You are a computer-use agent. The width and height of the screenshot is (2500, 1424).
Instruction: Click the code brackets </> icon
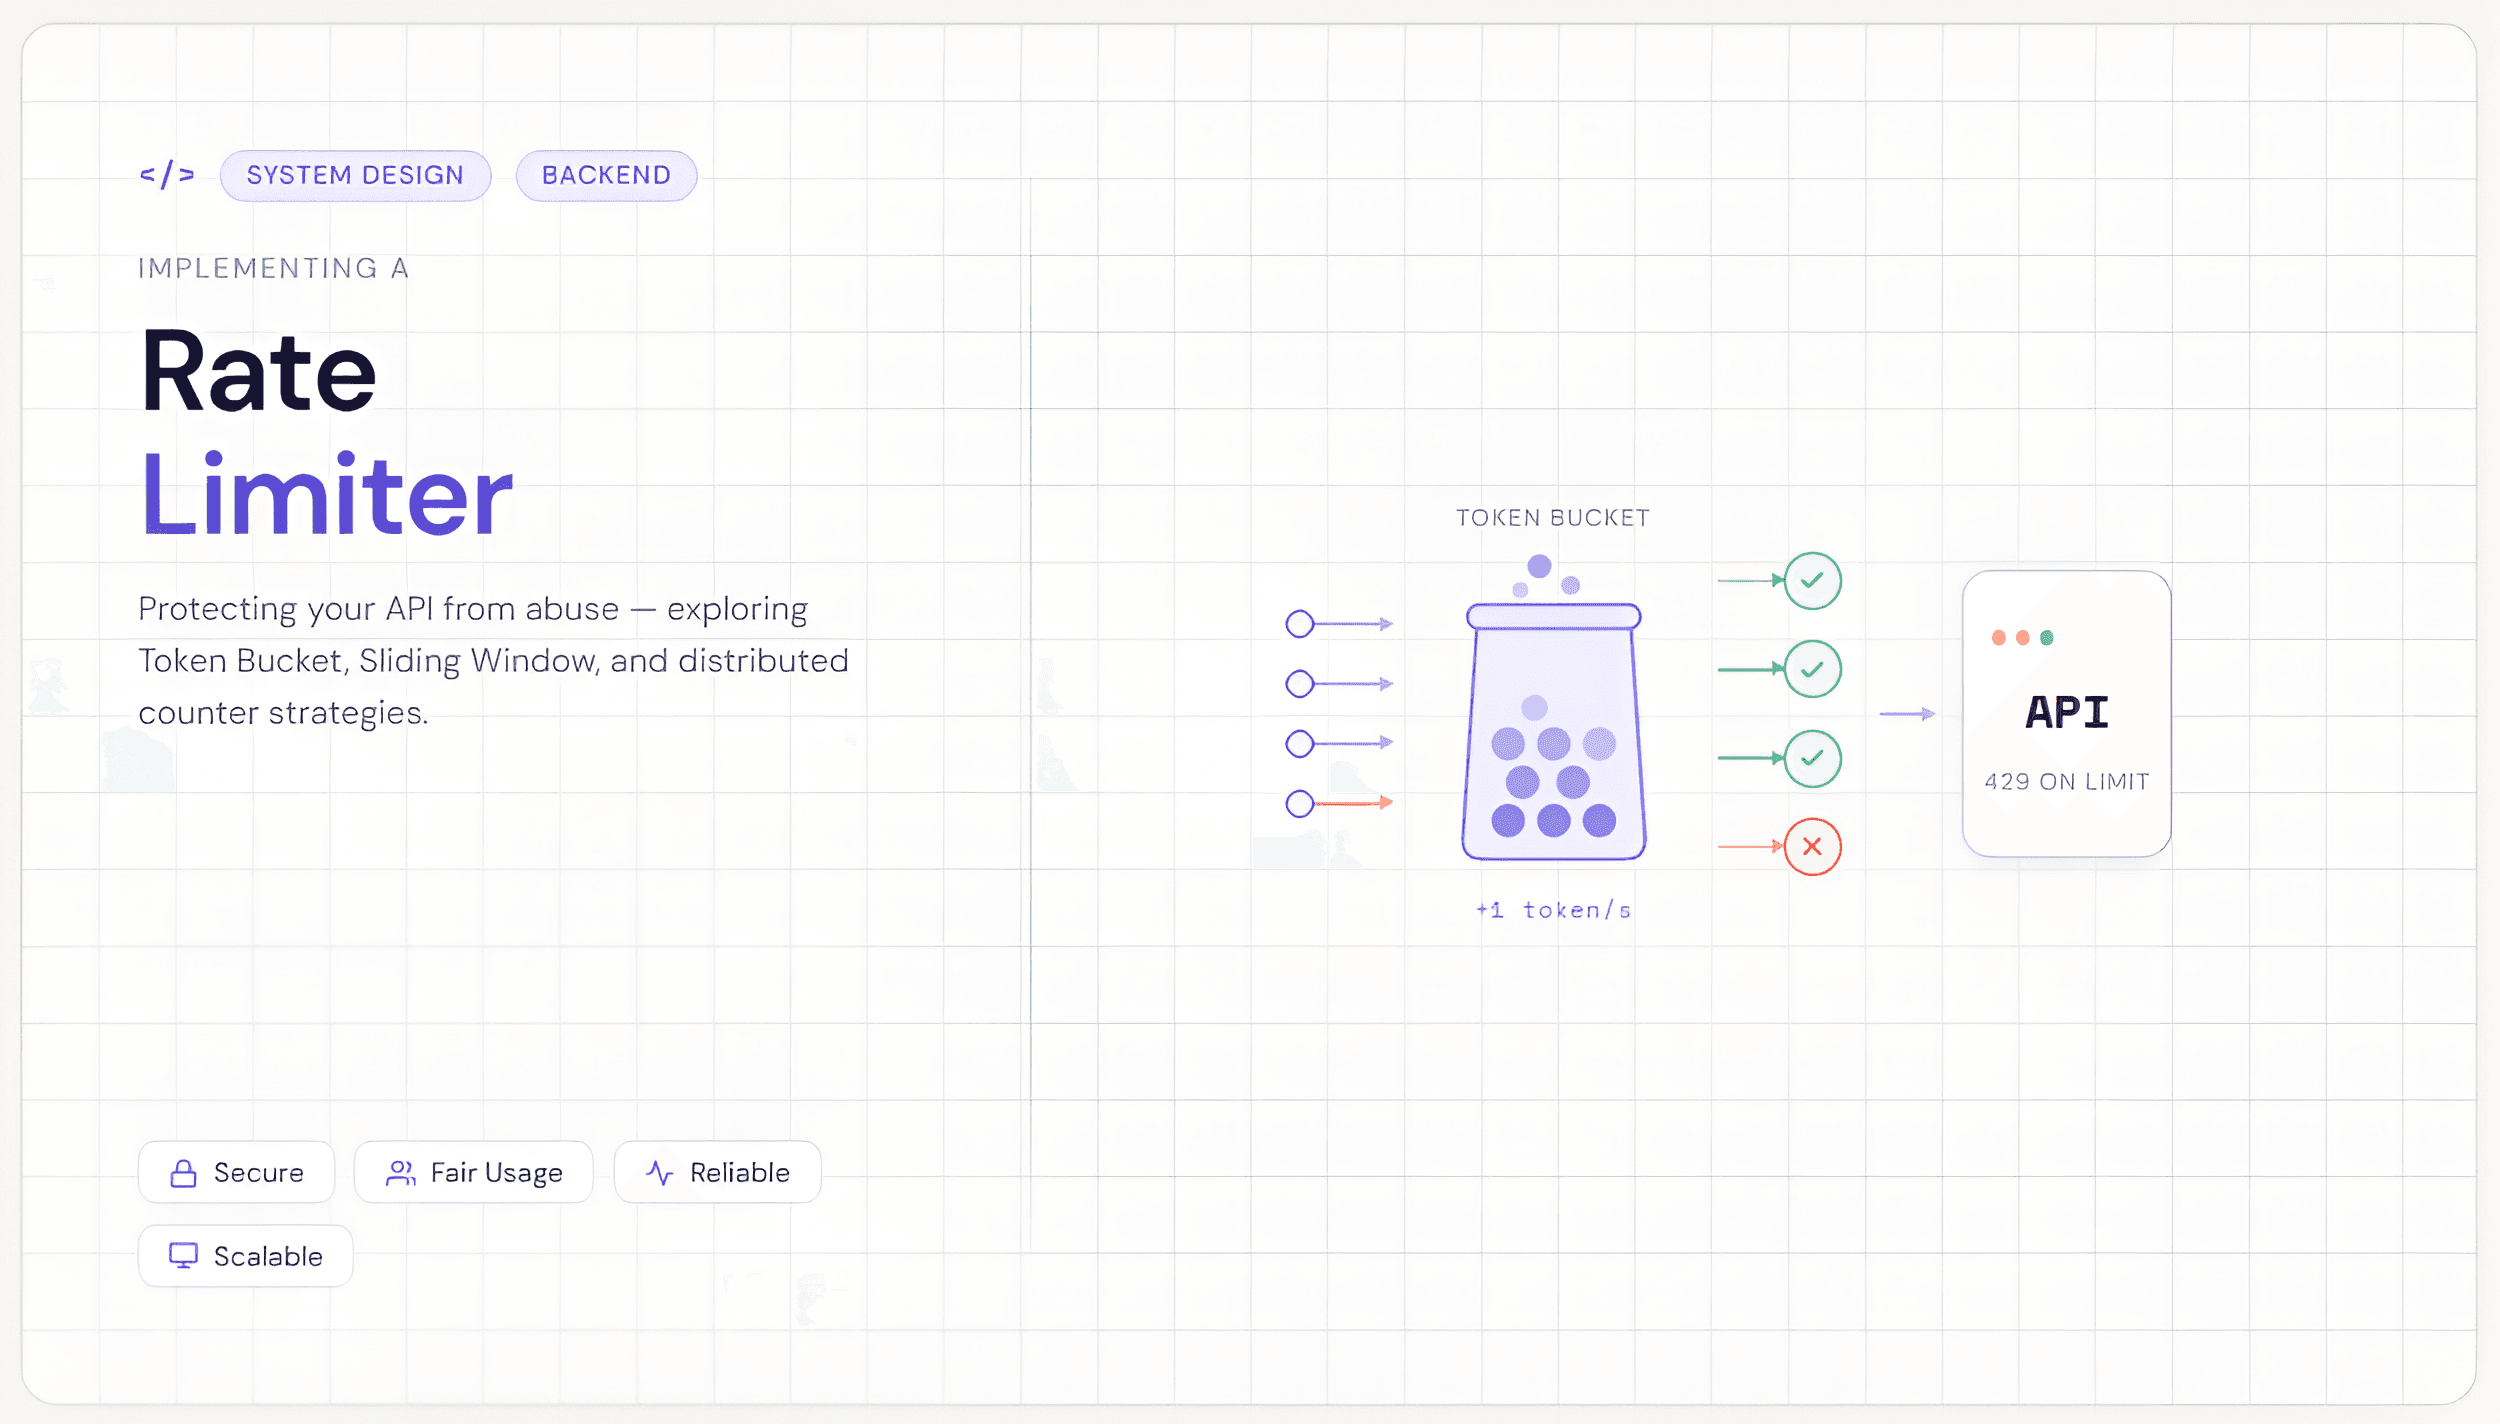(167, 175)
